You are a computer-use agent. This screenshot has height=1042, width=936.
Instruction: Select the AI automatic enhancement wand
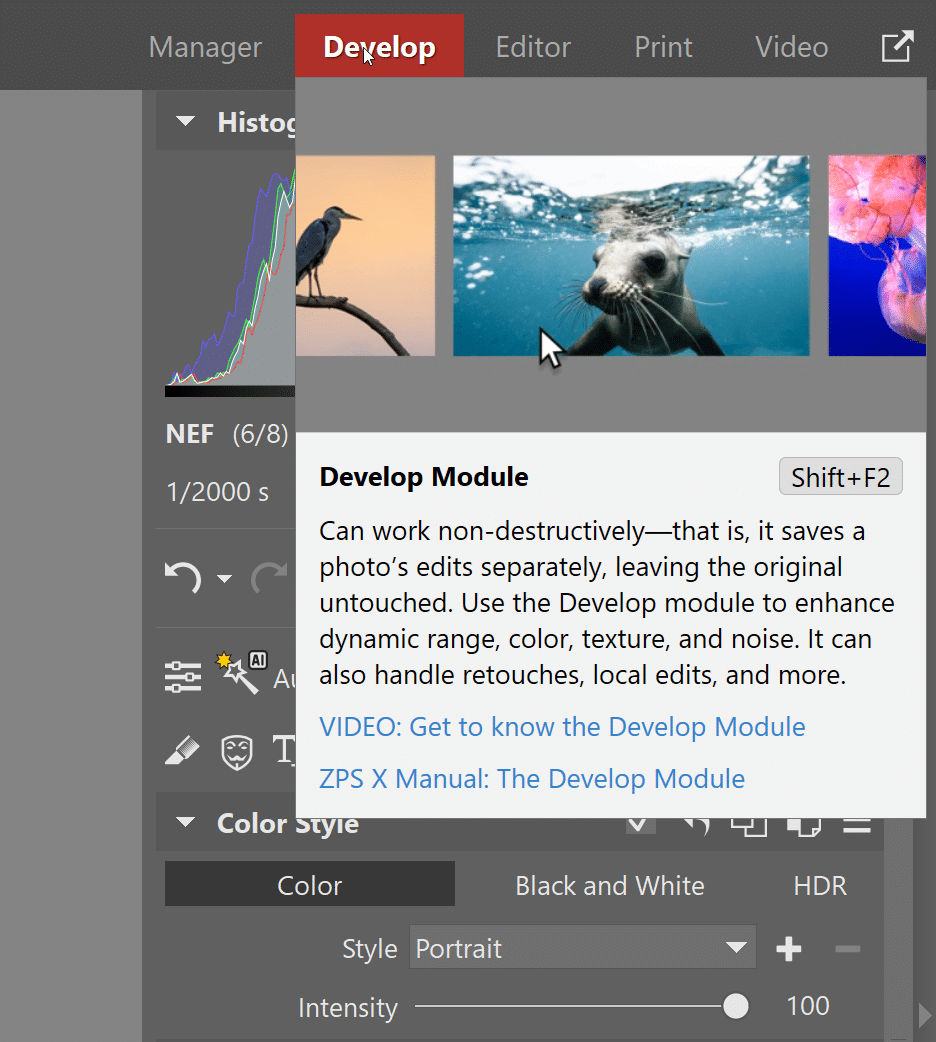(x=237, y=670)
